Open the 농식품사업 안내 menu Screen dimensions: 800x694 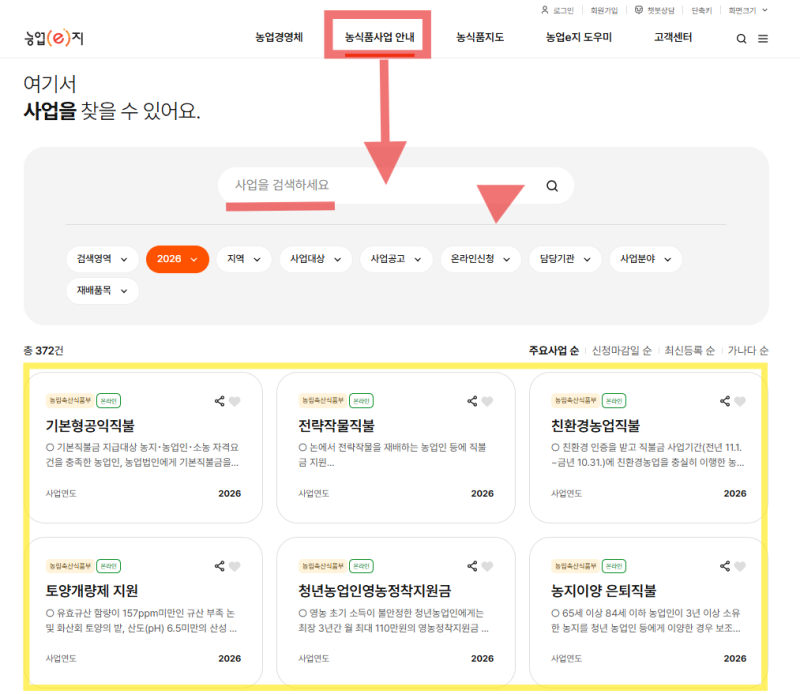[x=380, y=37]
